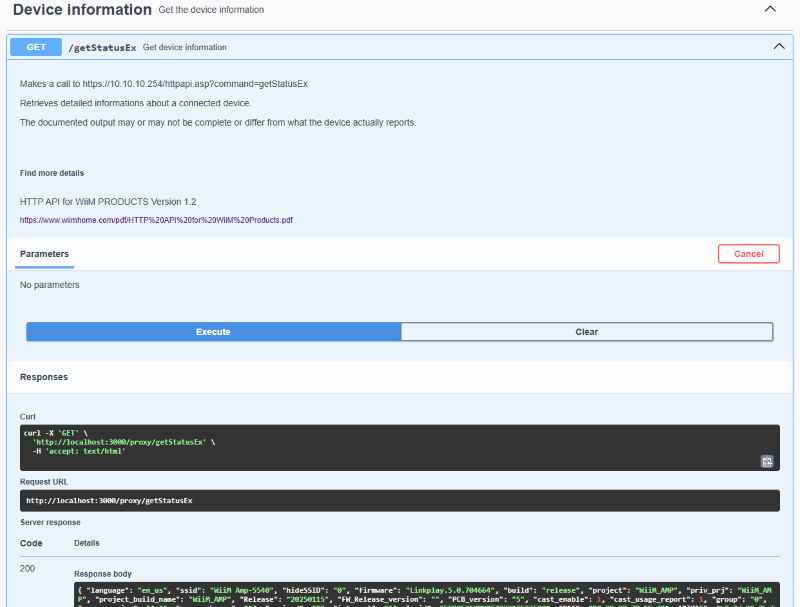Viewport: 800px width, 607px height.
Task: Click the 'Request URL' label
Action: coord(44,482)
